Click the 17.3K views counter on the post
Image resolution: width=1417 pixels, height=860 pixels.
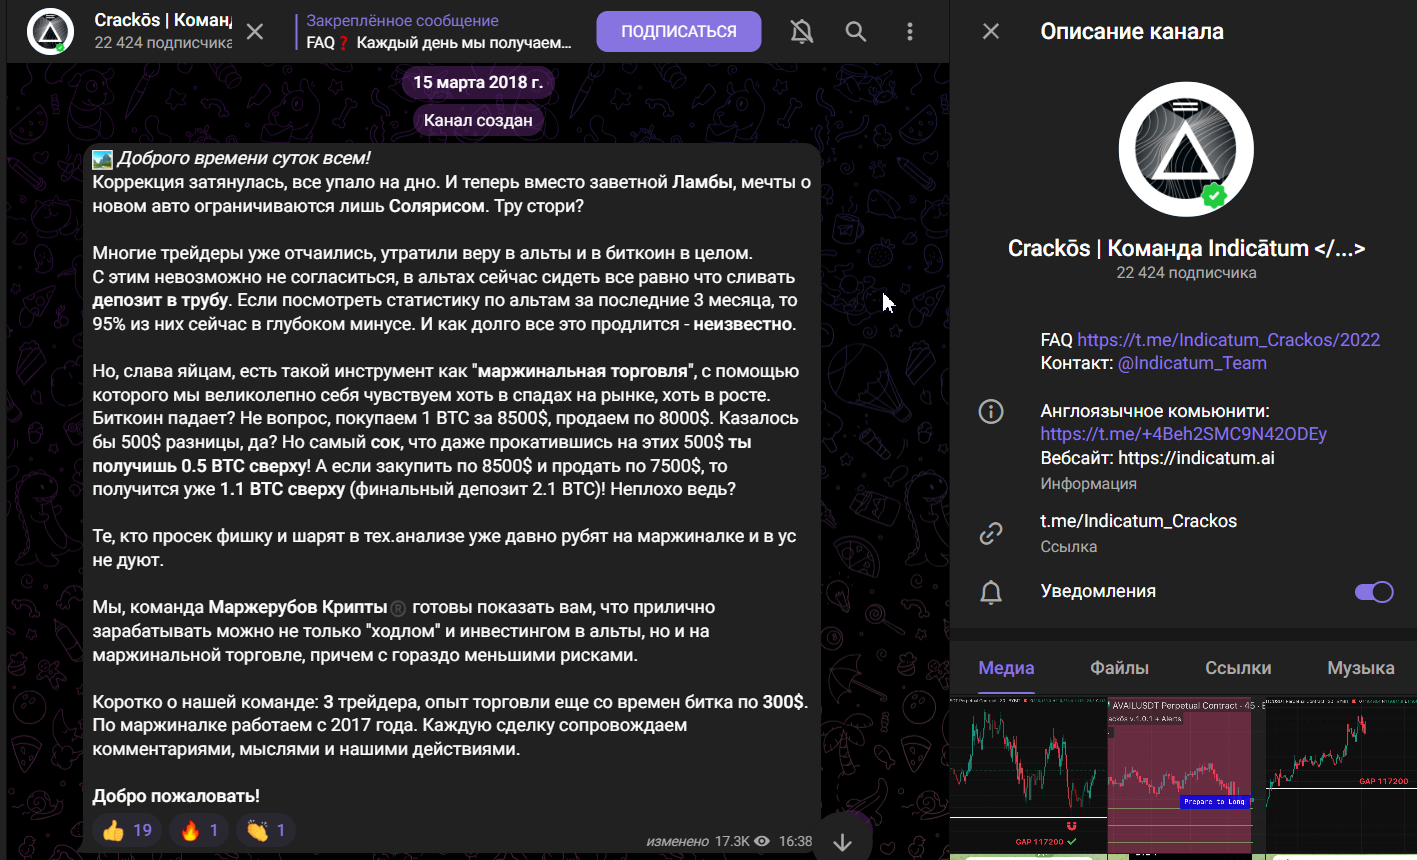(741, 841)
